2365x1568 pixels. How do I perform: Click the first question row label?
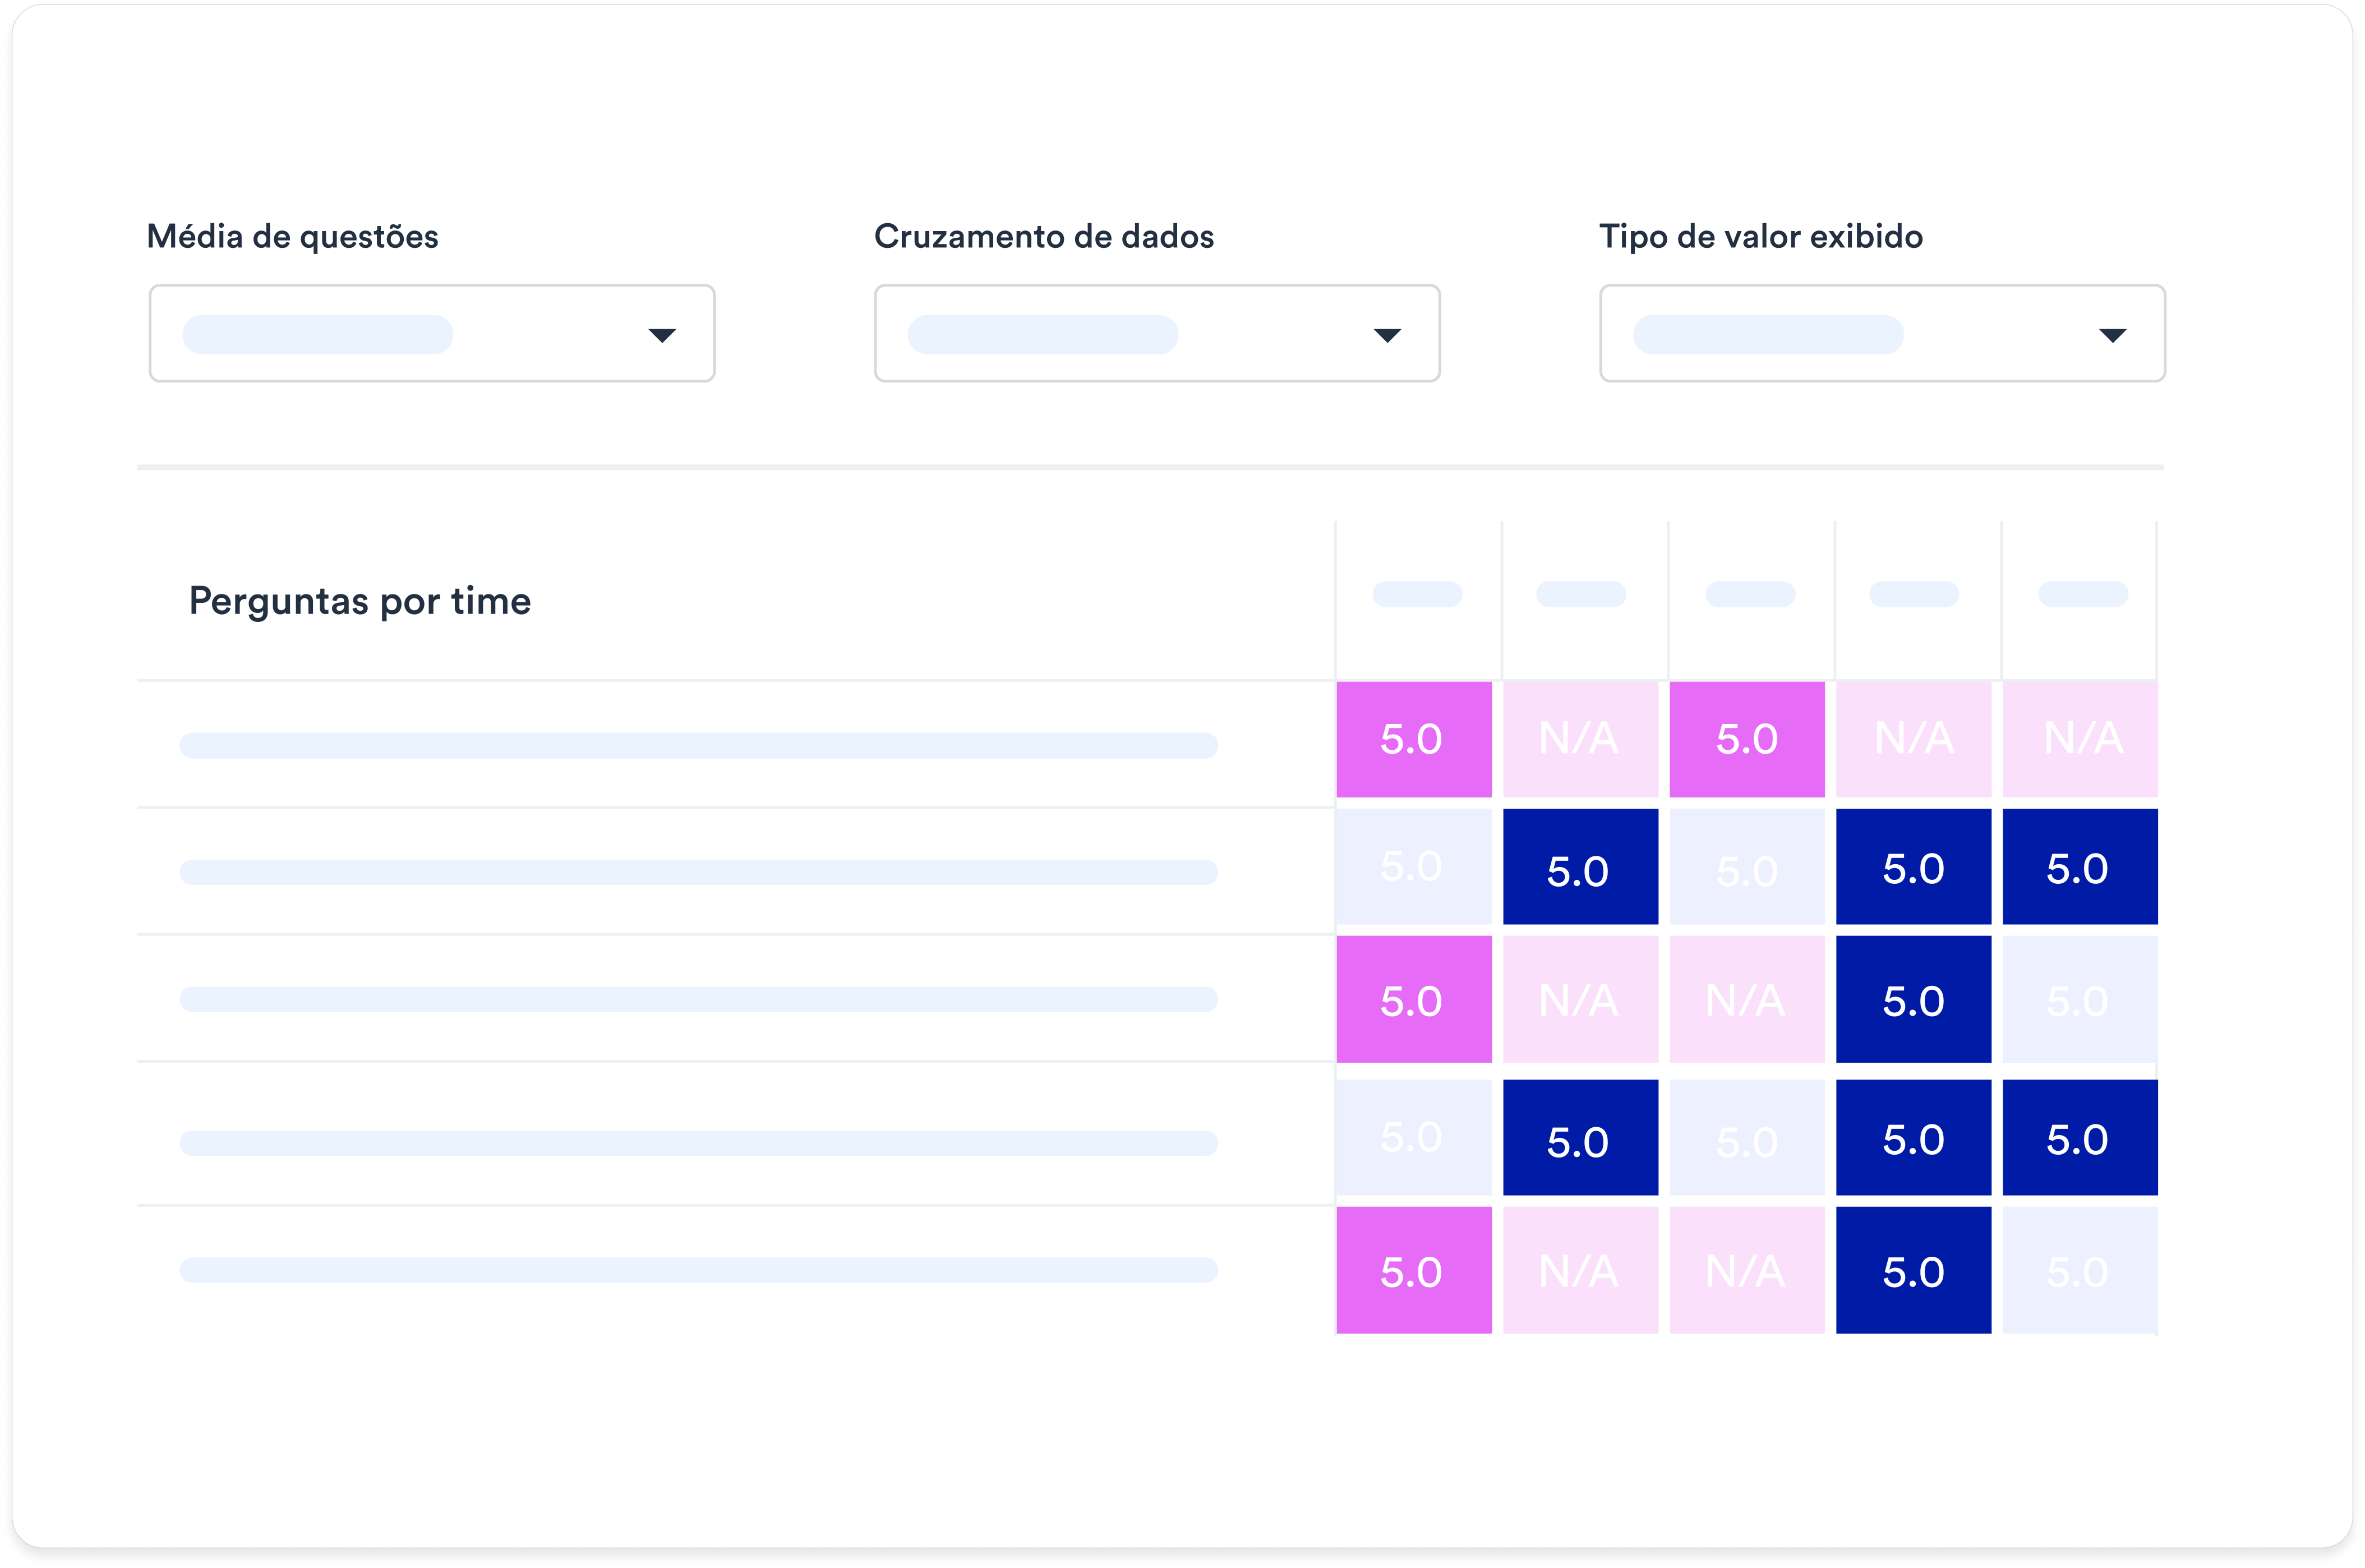[698, 745]
